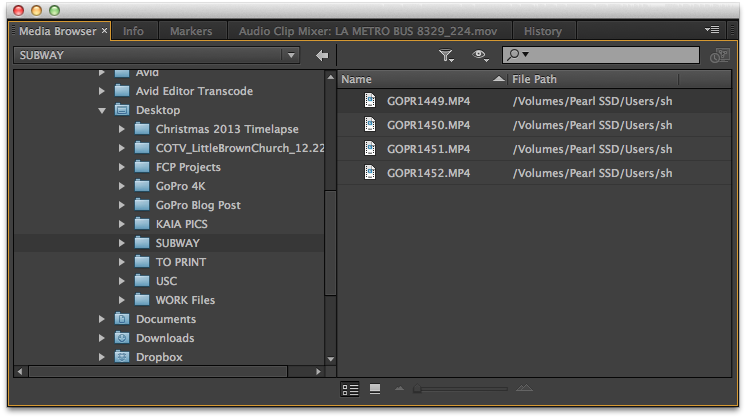The image size is (746, 418).
Task: Switch to the Info tab
Action: coord(133,31)
